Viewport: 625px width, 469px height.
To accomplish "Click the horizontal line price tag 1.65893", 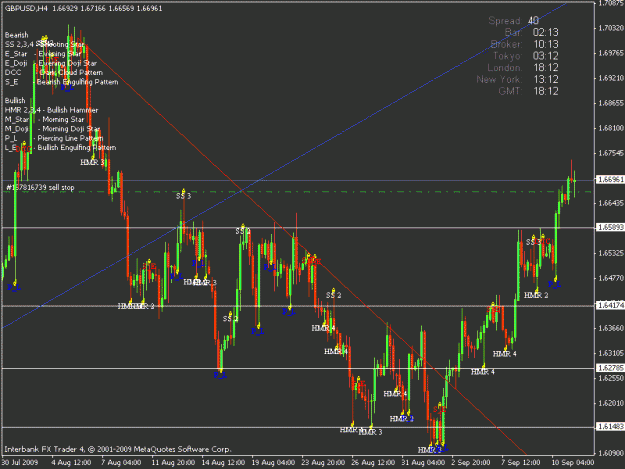I will point(610,227).
